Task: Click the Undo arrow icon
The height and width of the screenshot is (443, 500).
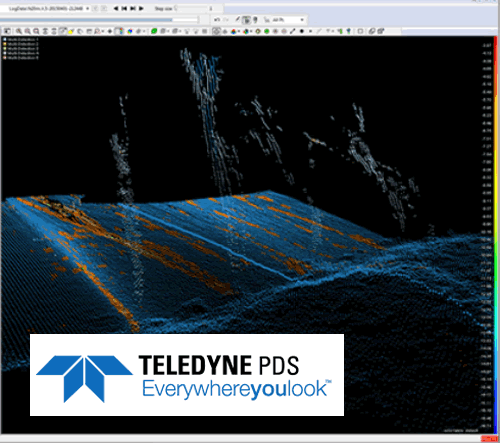Action: [x=217, y=20]
